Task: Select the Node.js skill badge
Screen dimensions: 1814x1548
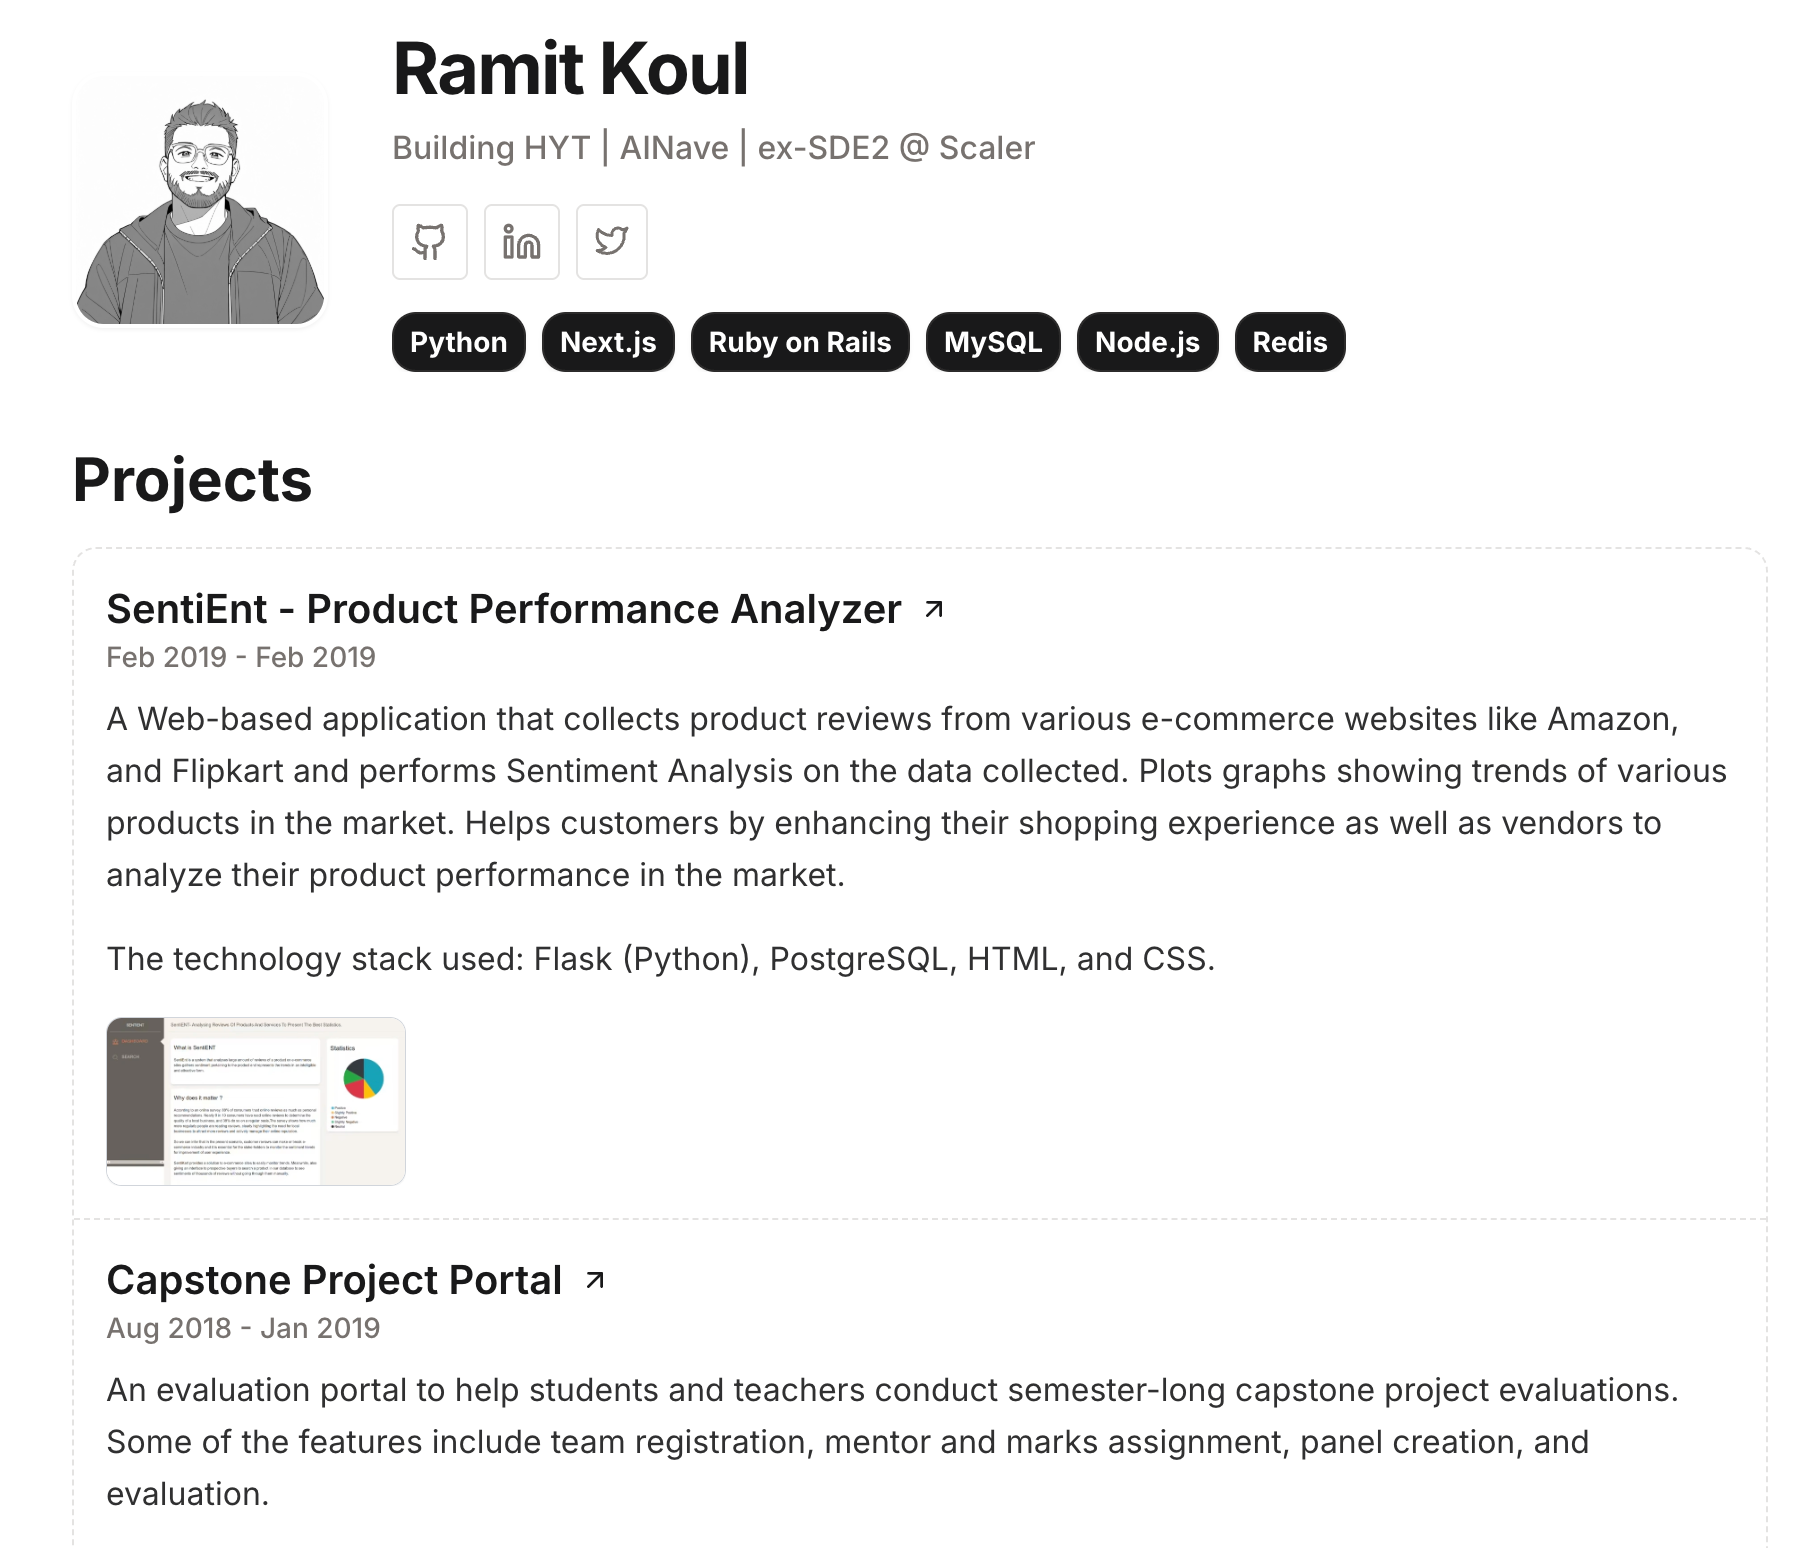Action: point(1147,342)
